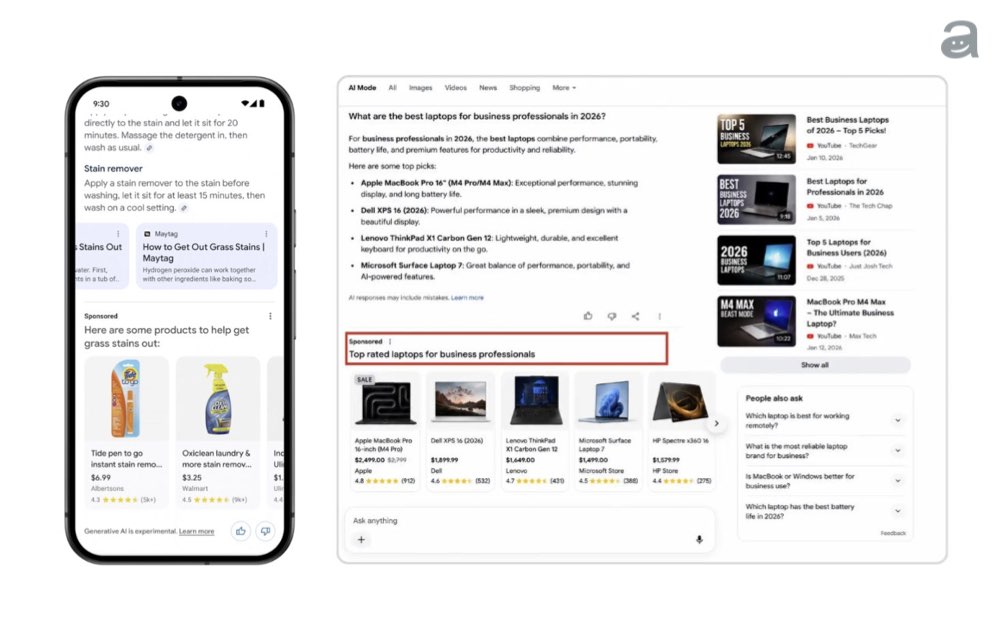Open options dots on the Maytag card
Viewport: 1000px width, 625px height.
pyautogui.click(x=266, y=234)
